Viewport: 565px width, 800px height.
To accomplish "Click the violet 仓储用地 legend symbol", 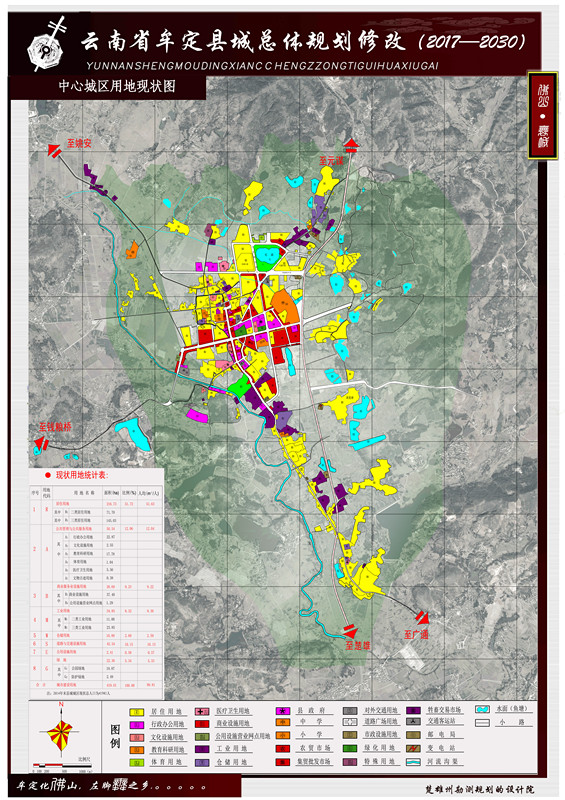I will point(202,762).
